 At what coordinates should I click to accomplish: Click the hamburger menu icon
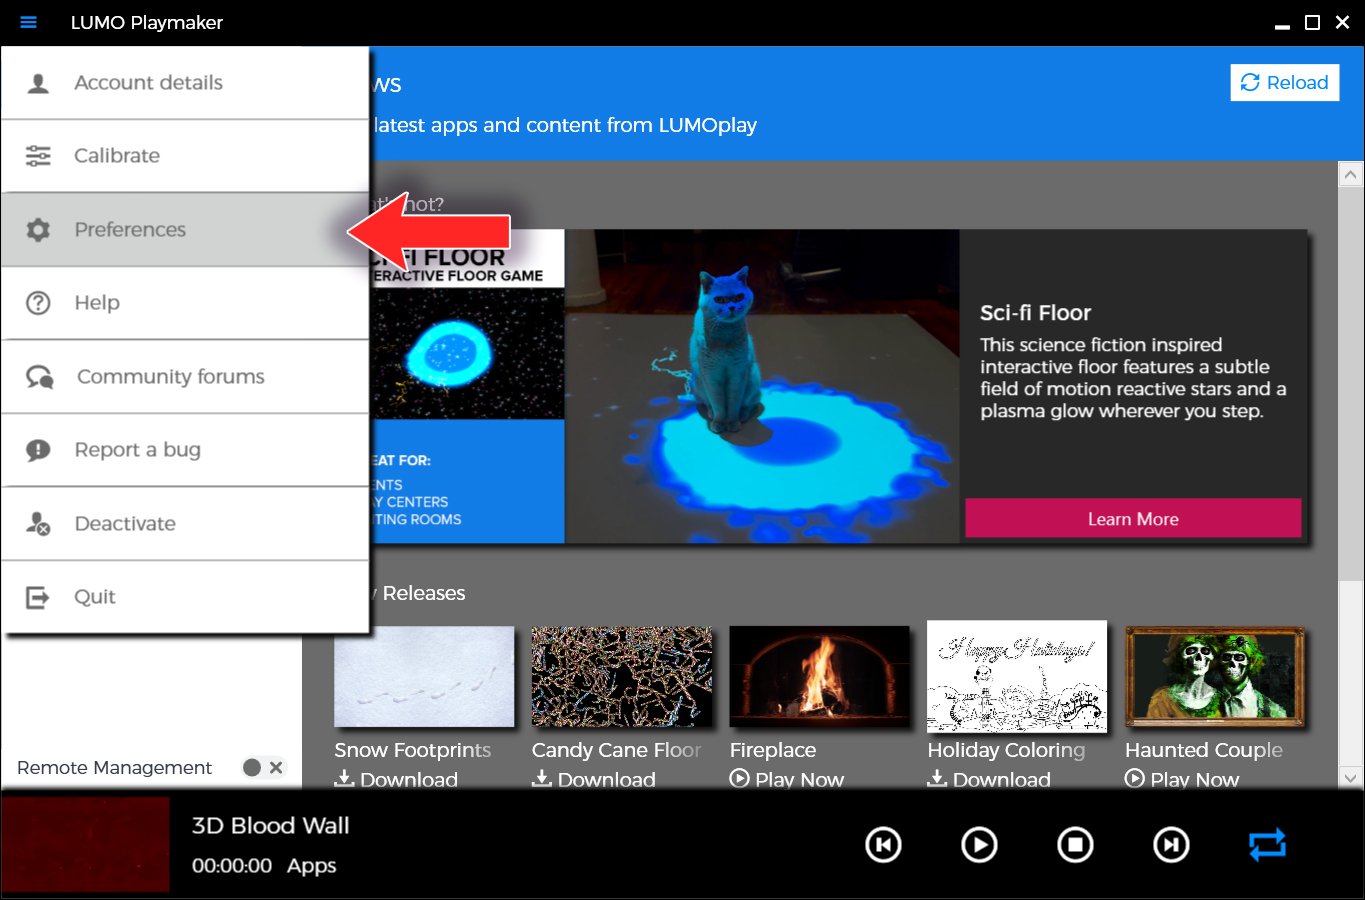pos(28,22)
